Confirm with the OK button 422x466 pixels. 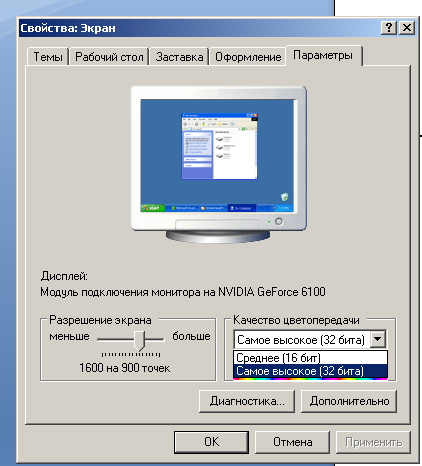tap(211, 442)
